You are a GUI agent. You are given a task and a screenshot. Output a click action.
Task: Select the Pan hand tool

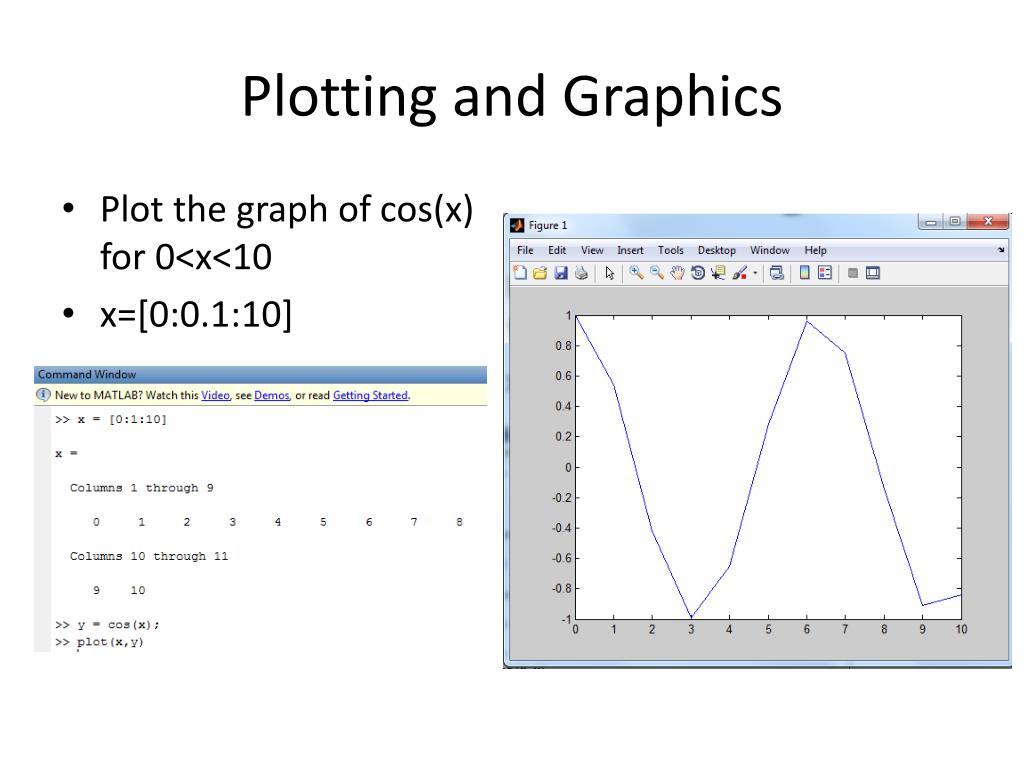pyautogui.click(x=677, y=273)
